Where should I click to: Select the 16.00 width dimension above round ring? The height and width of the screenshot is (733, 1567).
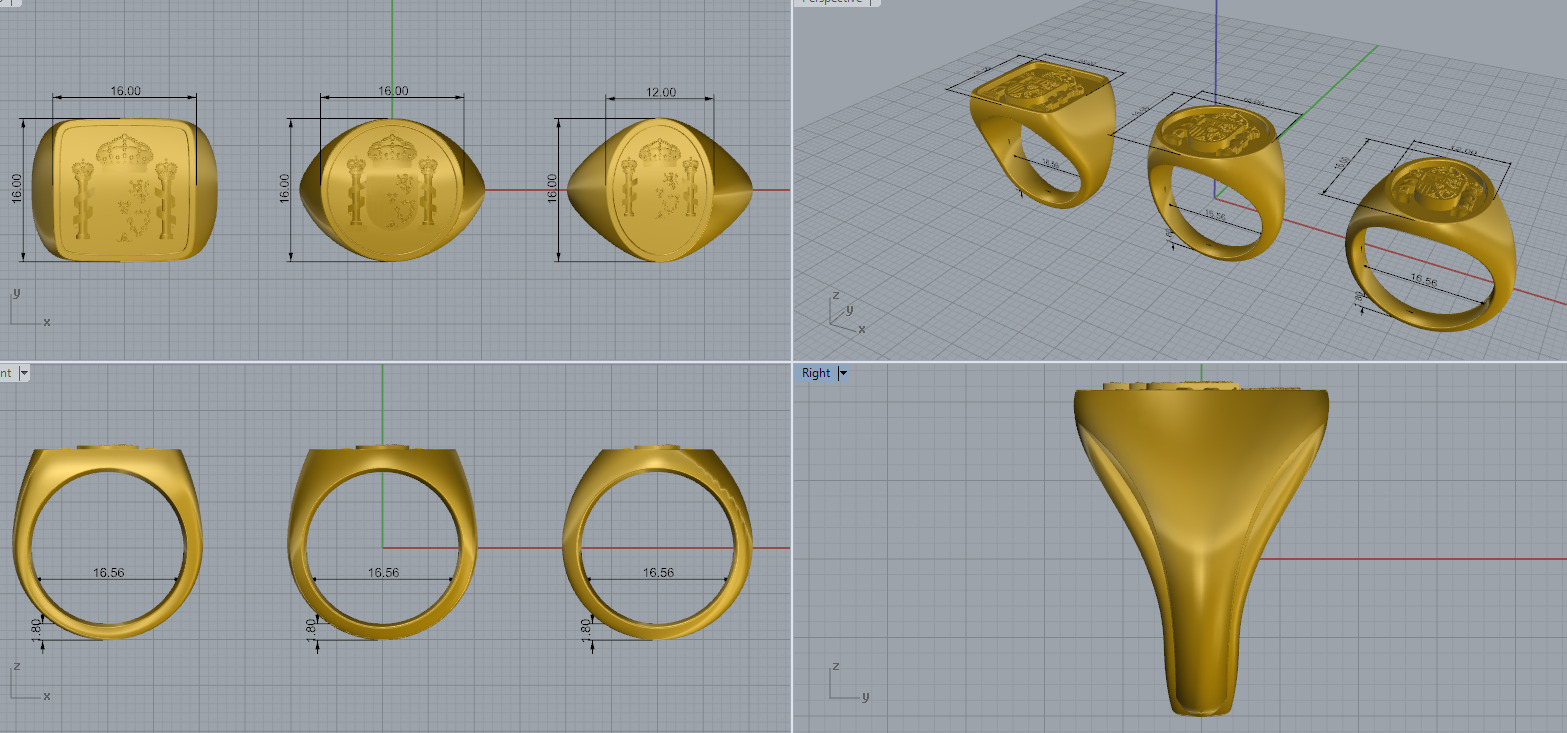point(393,91)
